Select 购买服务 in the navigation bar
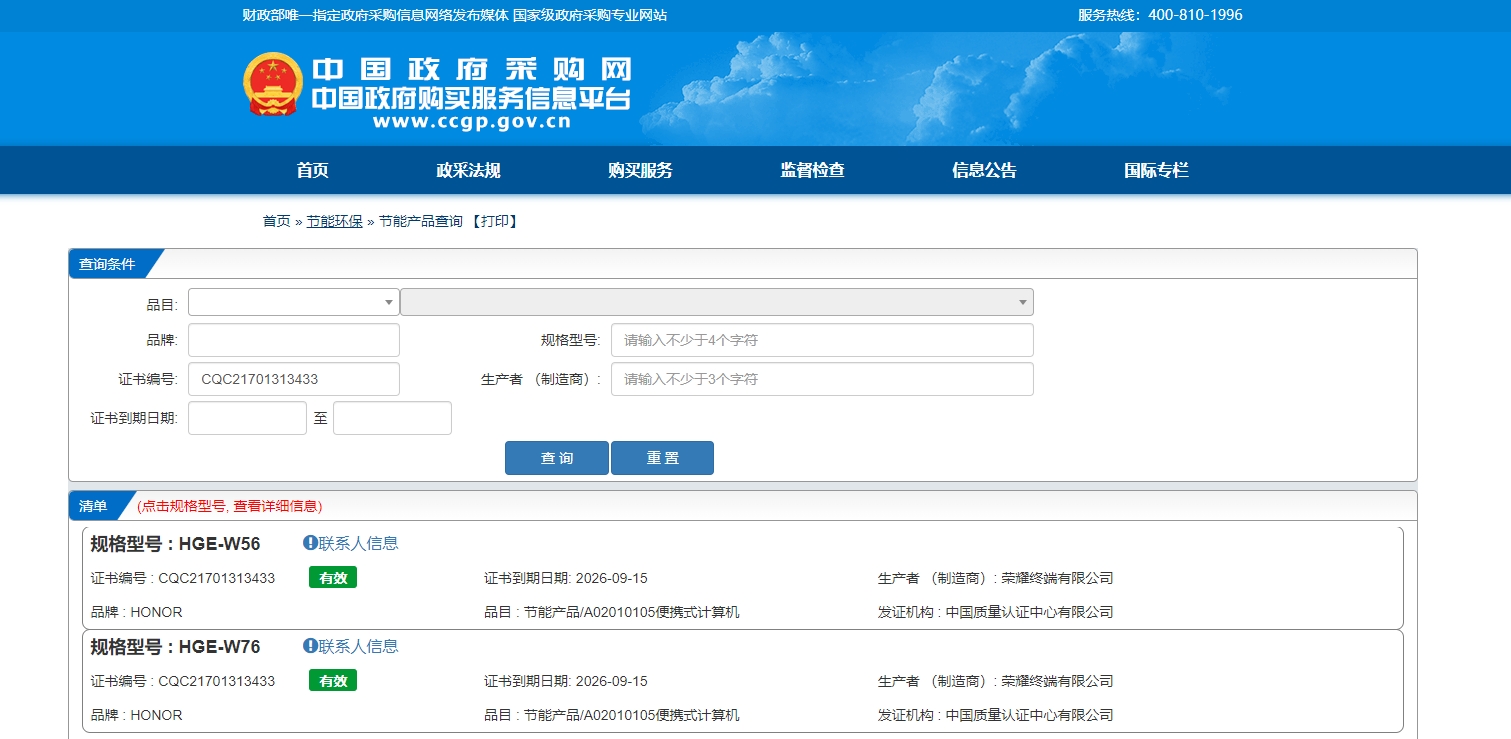 [x=640, y=171]
